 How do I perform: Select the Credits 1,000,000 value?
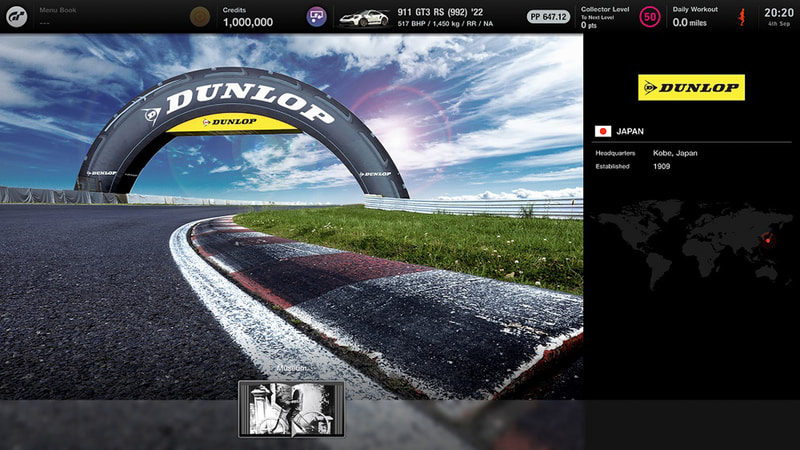247,22
